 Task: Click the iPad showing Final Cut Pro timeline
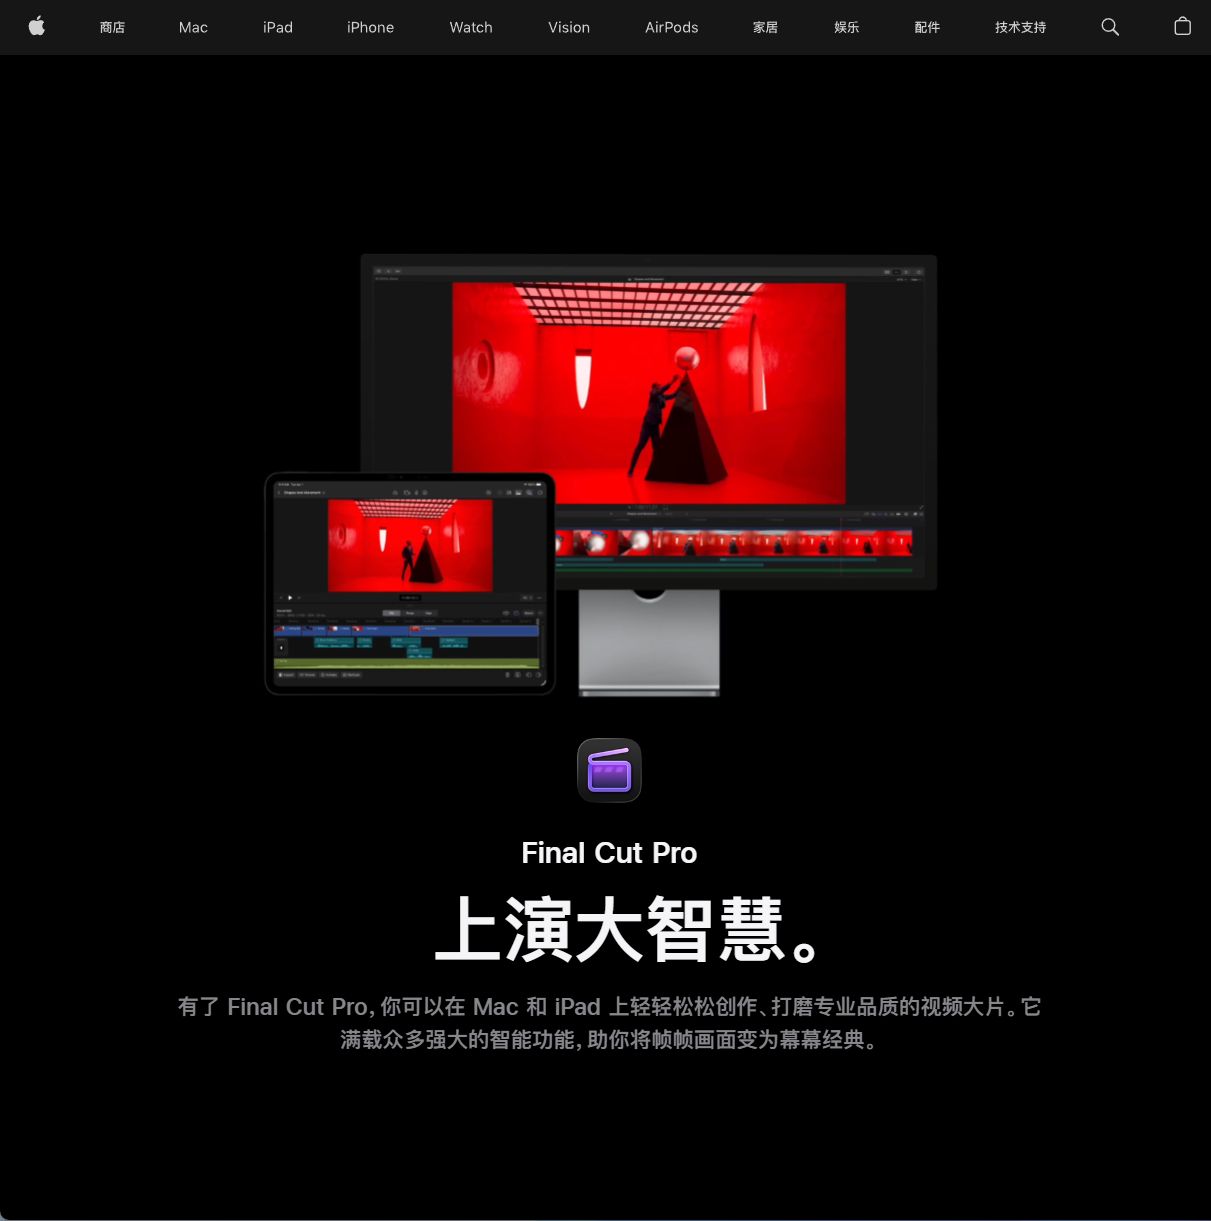[x=410, y=583]
